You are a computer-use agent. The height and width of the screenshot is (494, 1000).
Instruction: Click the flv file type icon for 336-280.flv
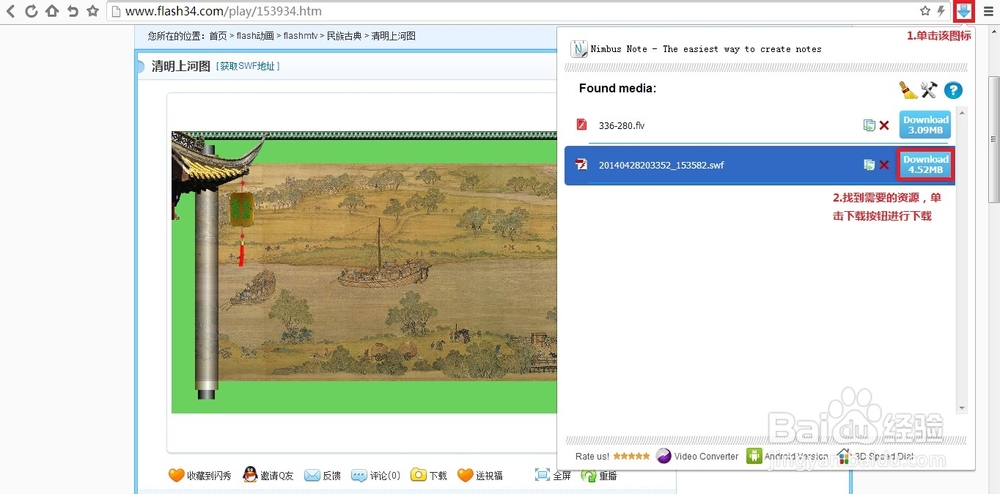[x=581, y=125]
